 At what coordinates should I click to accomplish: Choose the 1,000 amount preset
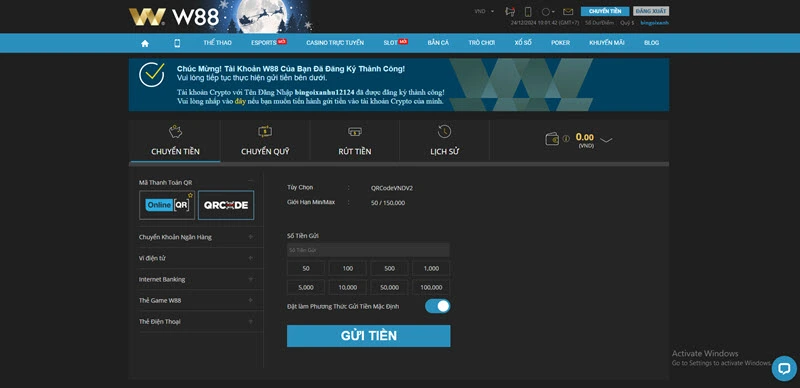(431, 269)
